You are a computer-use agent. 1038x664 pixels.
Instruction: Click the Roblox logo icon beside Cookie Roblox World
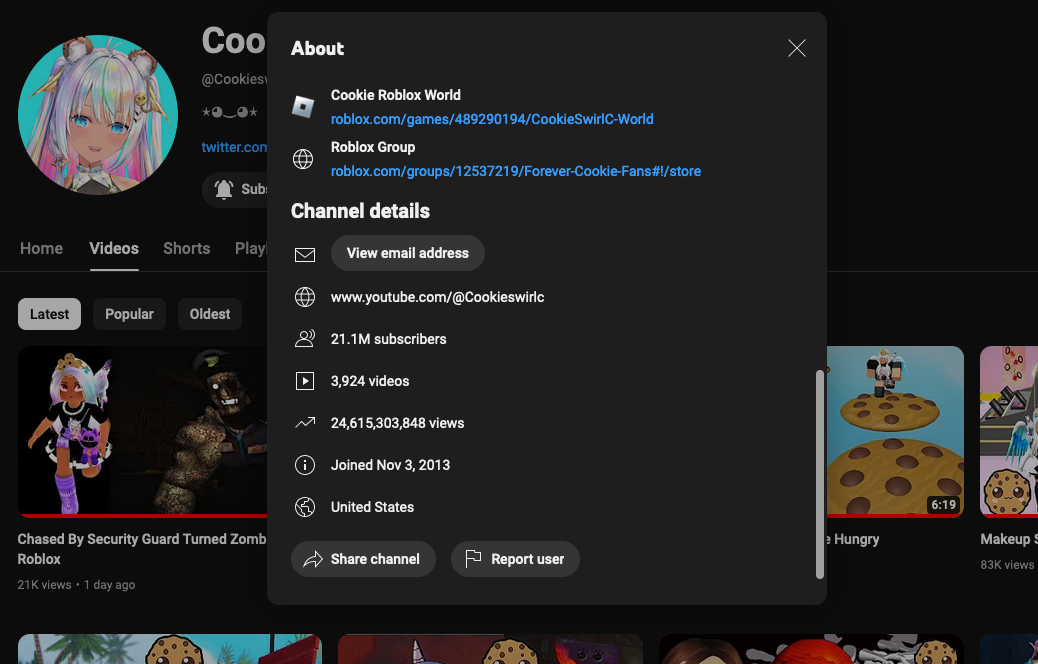(x=303, y=107)
